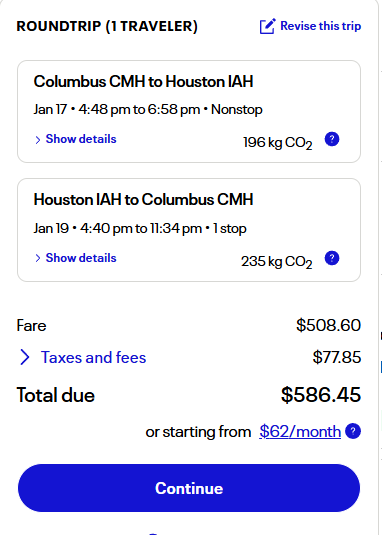Click chevron beside Columbus flight Show details

[x=38, y=140]
